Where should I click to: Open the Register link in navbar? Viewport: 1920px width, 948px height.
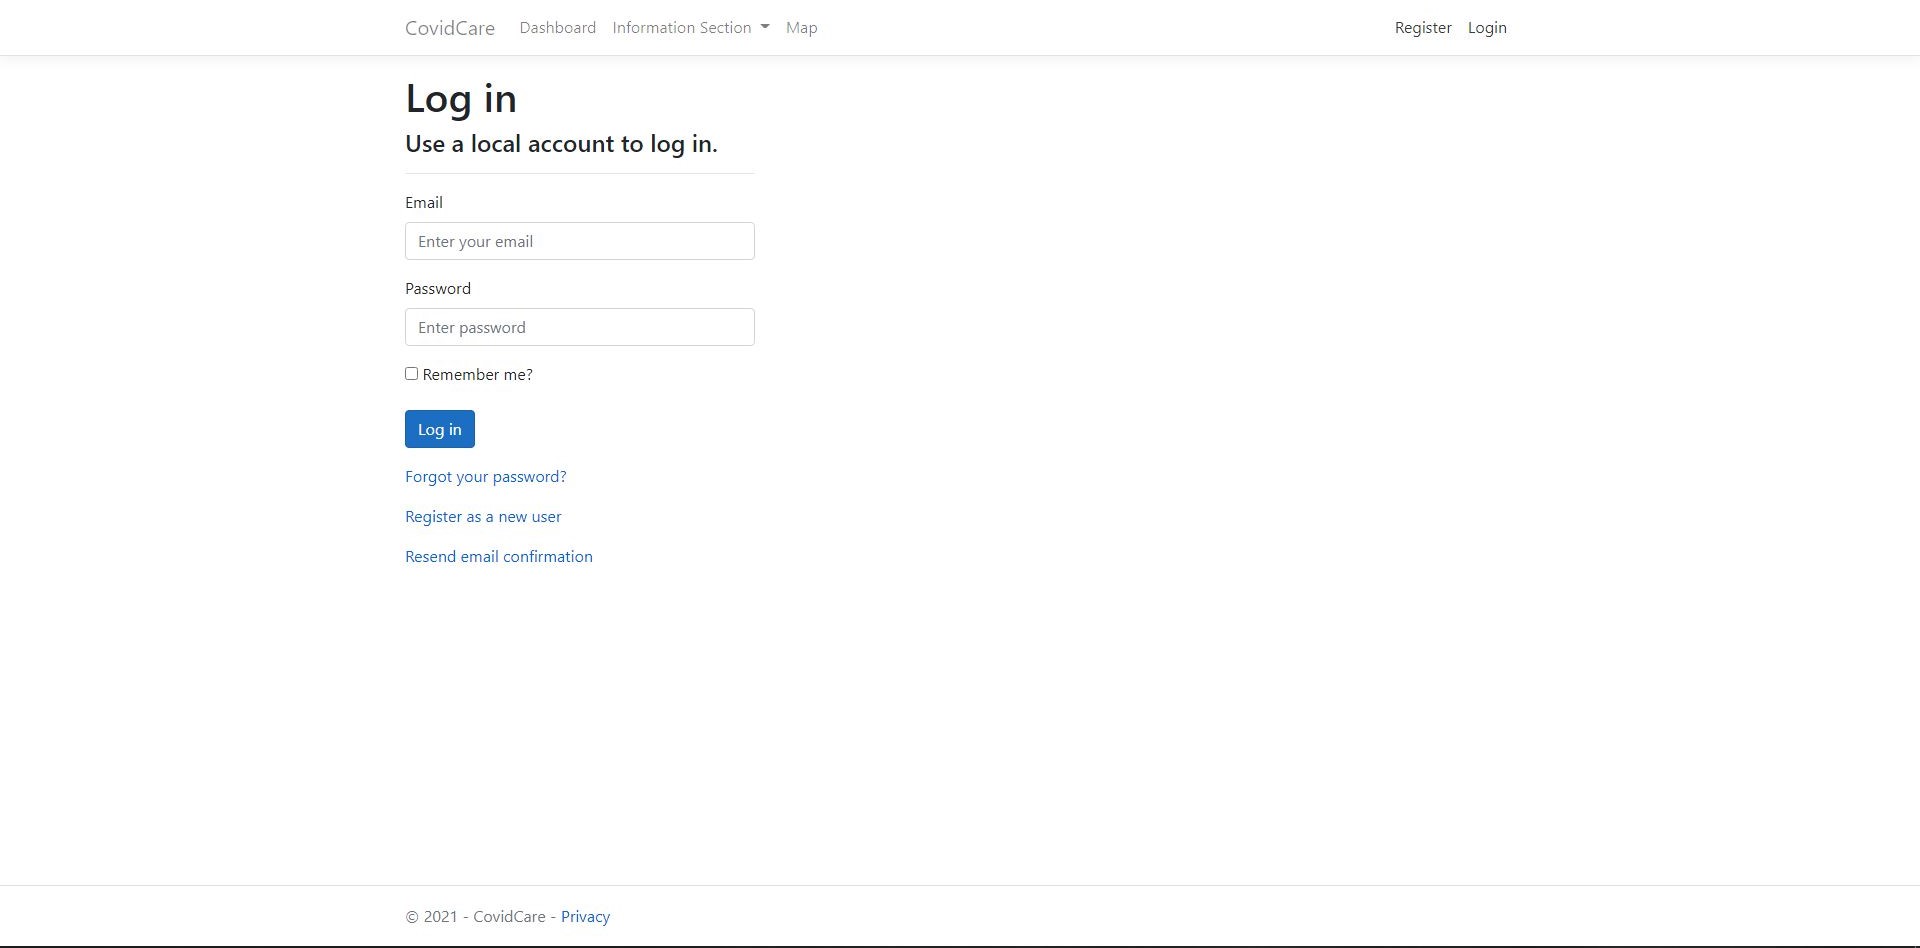pyautogui.click(x=1423, y=28)
